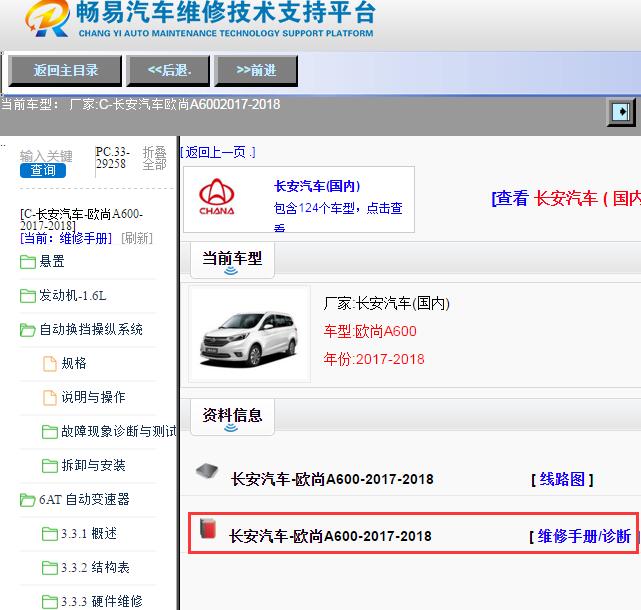Click the 厂家:长安汽车(国内) text
This screenshot has height=610, width=641.
click(386, 304)
